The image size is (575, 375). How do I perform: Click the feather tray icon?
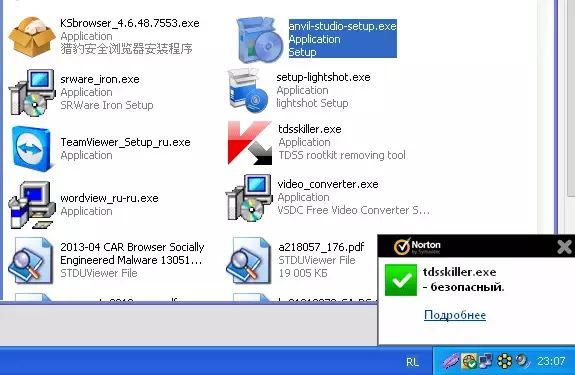(x=451, y=361)
